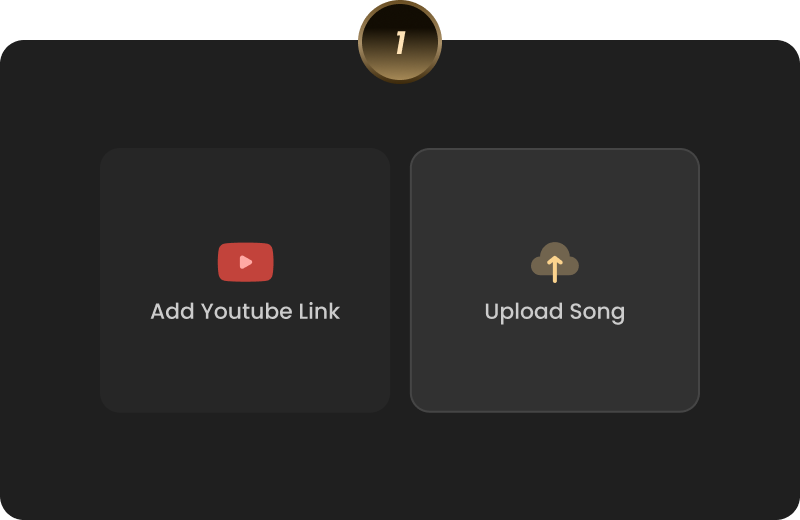The height and width of the screenshot is (520, 800).
Task: Tap the red rounded YouTube rectangle
Action: pyautogui.click(x=245, y=262)
